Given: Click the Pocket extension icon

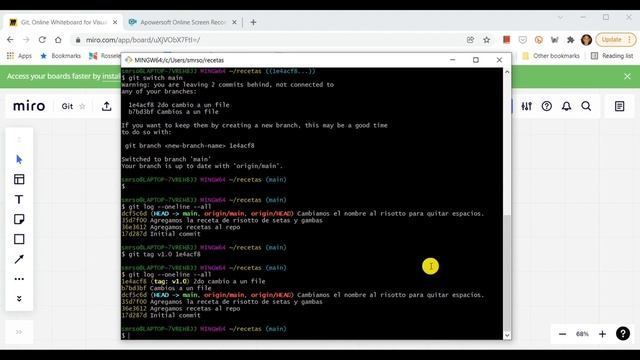Looking at the screenshot, I should click(522, 40).
